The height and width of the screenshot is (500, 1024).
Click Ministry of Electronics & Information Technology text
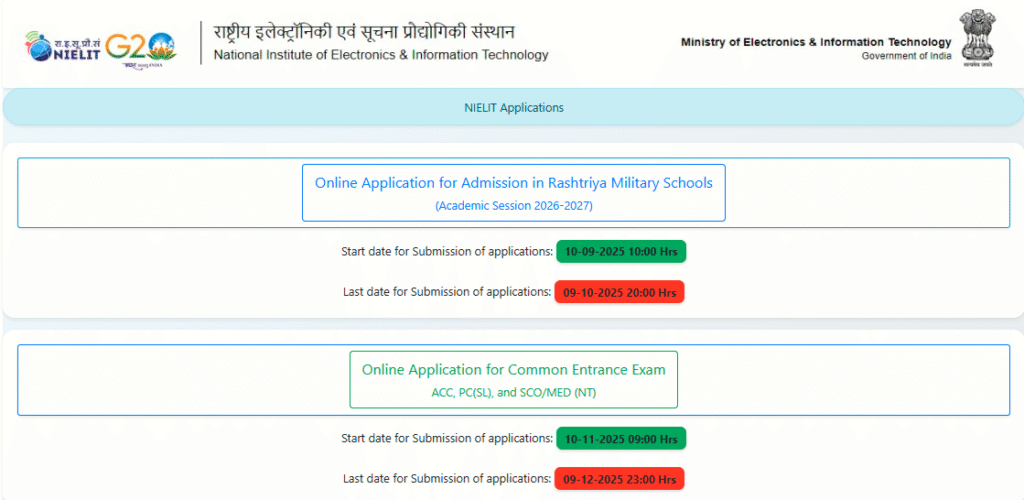816,42
